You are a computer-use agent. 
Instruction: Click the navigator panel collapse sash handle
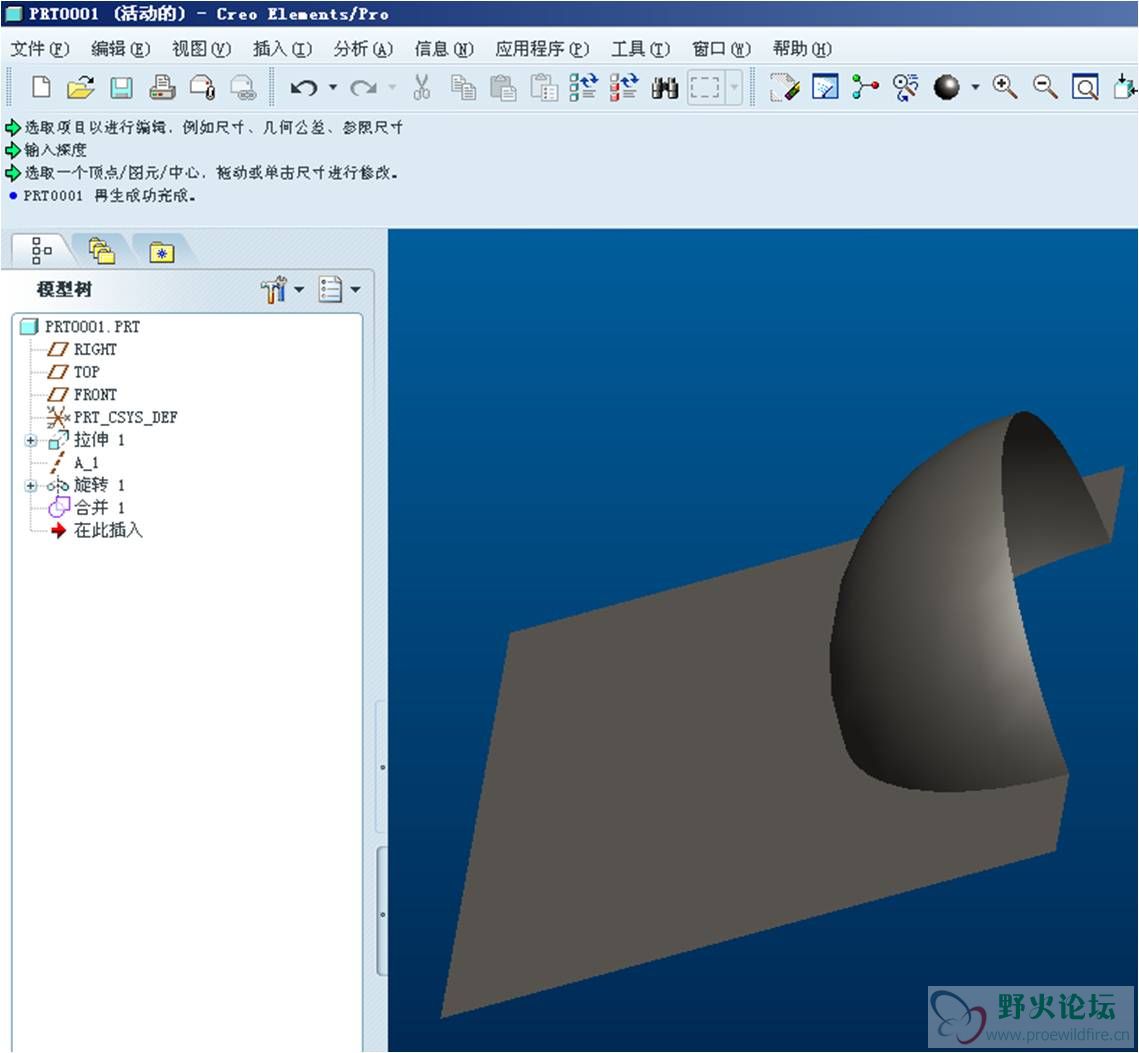(x=382, y=767)
